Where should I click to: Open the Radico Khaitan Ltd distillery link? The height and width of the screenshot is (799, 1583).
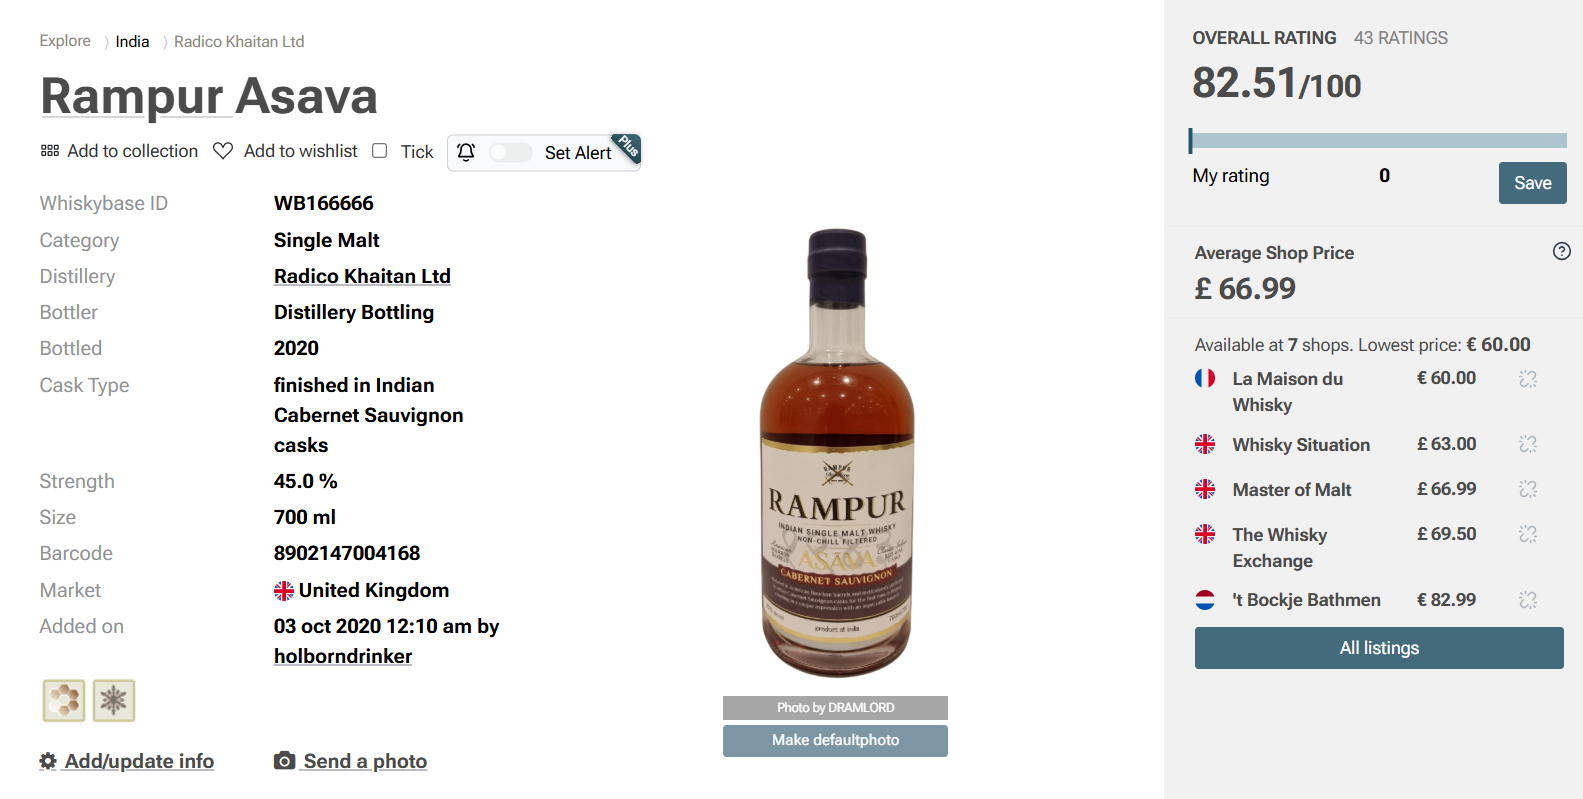point(362,276)
